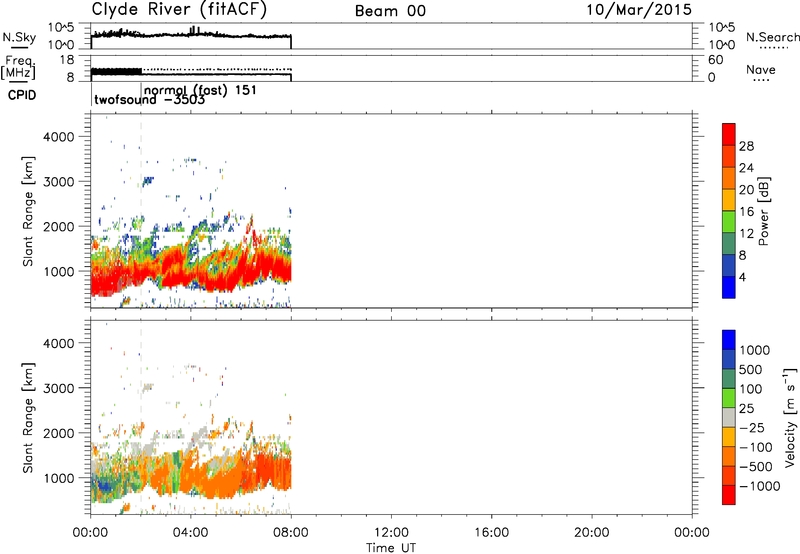Click the "16" tick on Power colorbar
Viewport: 800px width, 554px height.
[x=746, y=212]
